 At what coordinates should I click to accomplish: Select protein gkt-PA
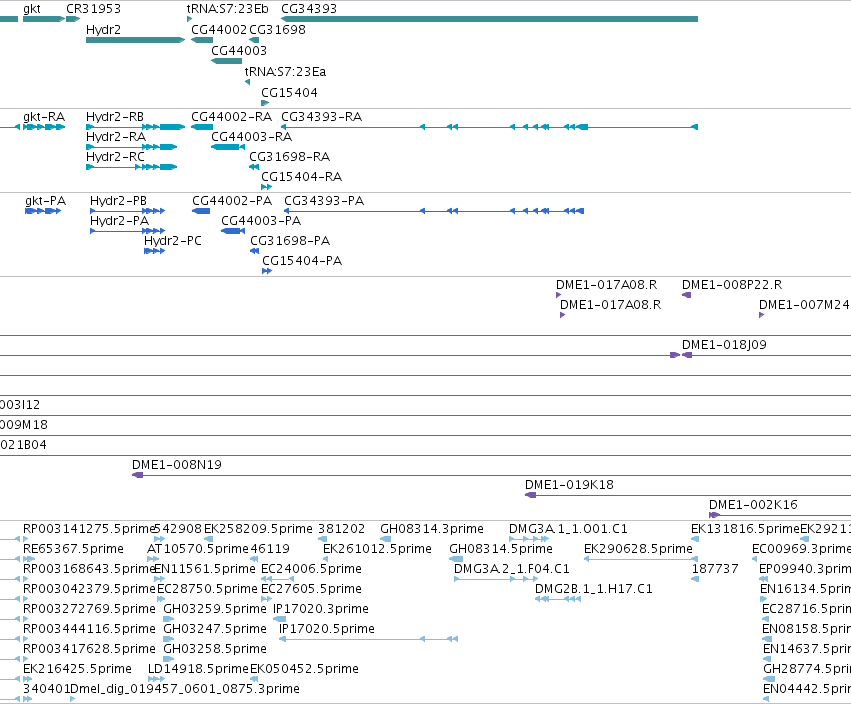(x=43, y=211)
